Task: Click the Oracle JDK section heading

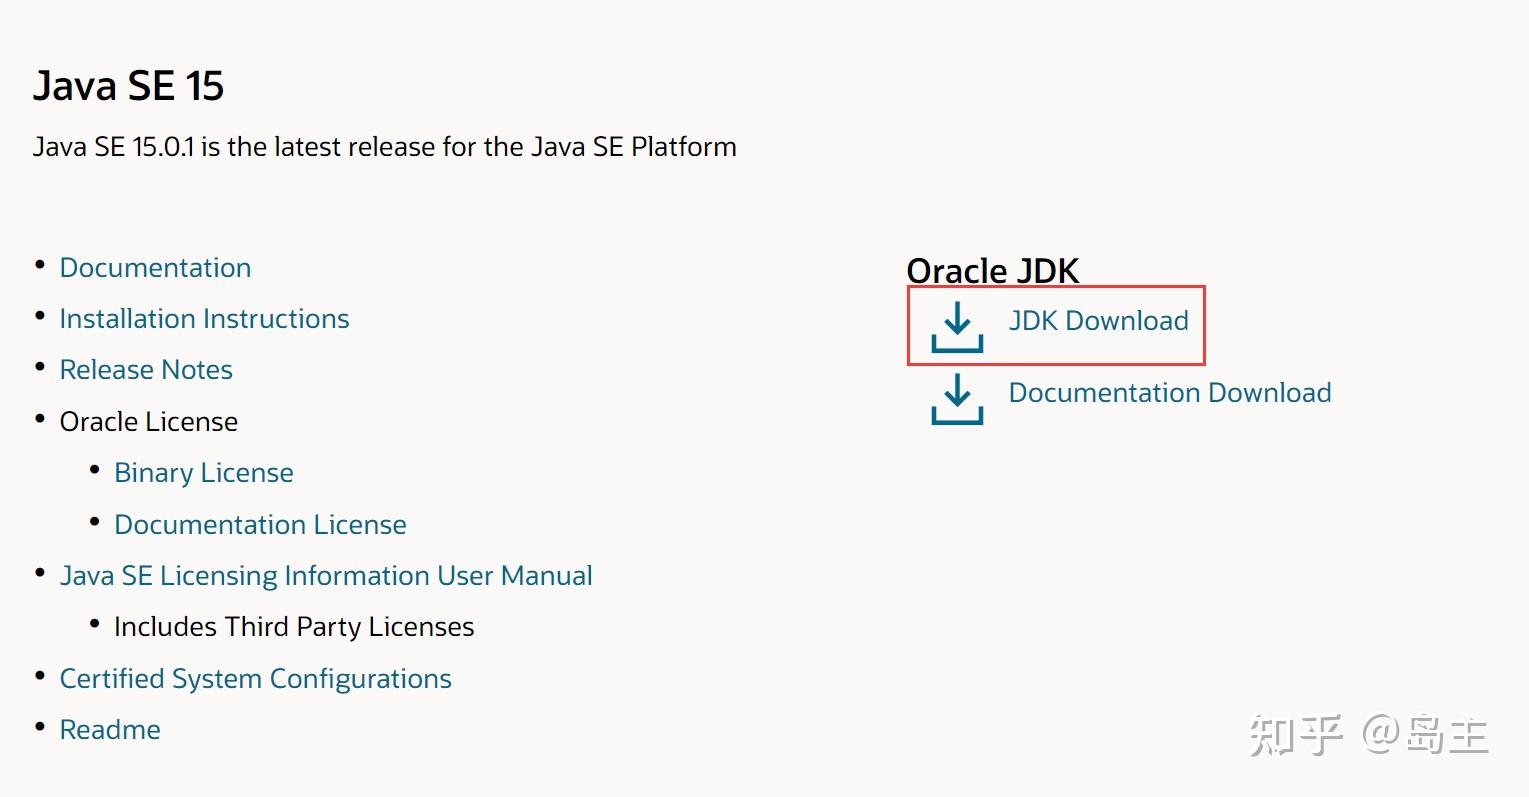Action: click(992, 270)
